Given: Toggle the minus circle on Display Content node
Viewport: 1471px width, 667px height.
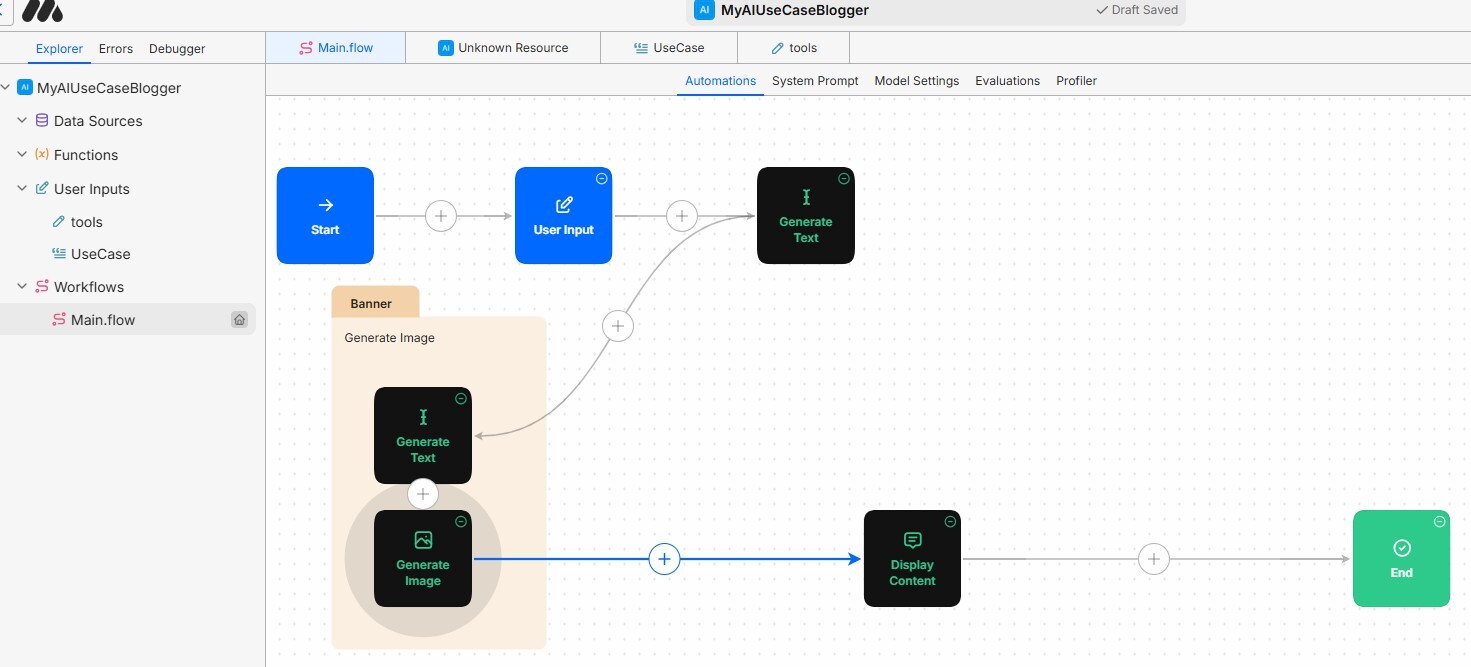Looking at the screenshot, I should coord(950,521).
